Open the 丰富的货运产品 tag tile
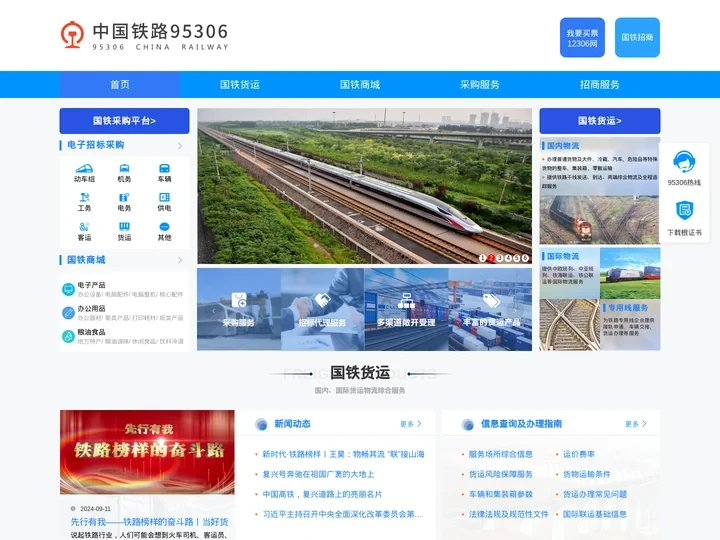The width and height of the screenshot is (720, 540). (490, 309)
